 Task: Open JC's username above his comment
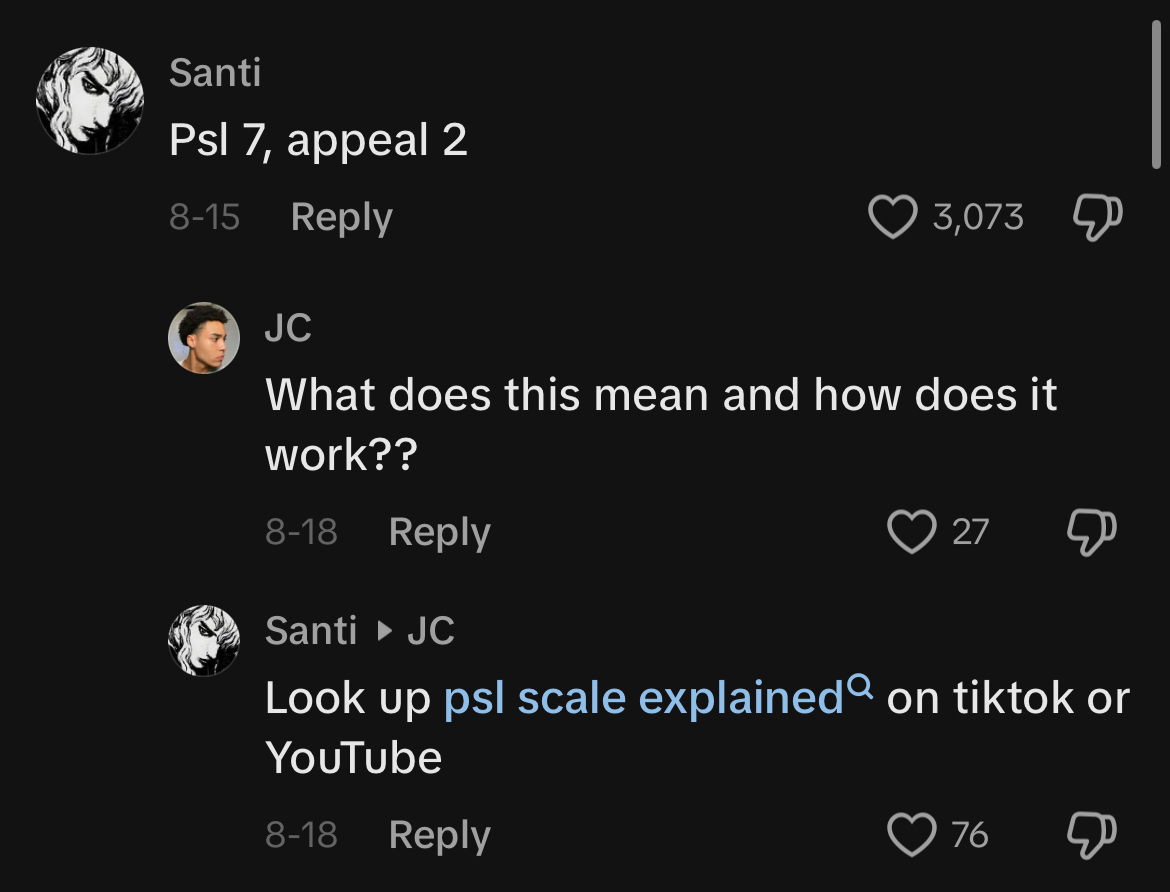point(288,328)
